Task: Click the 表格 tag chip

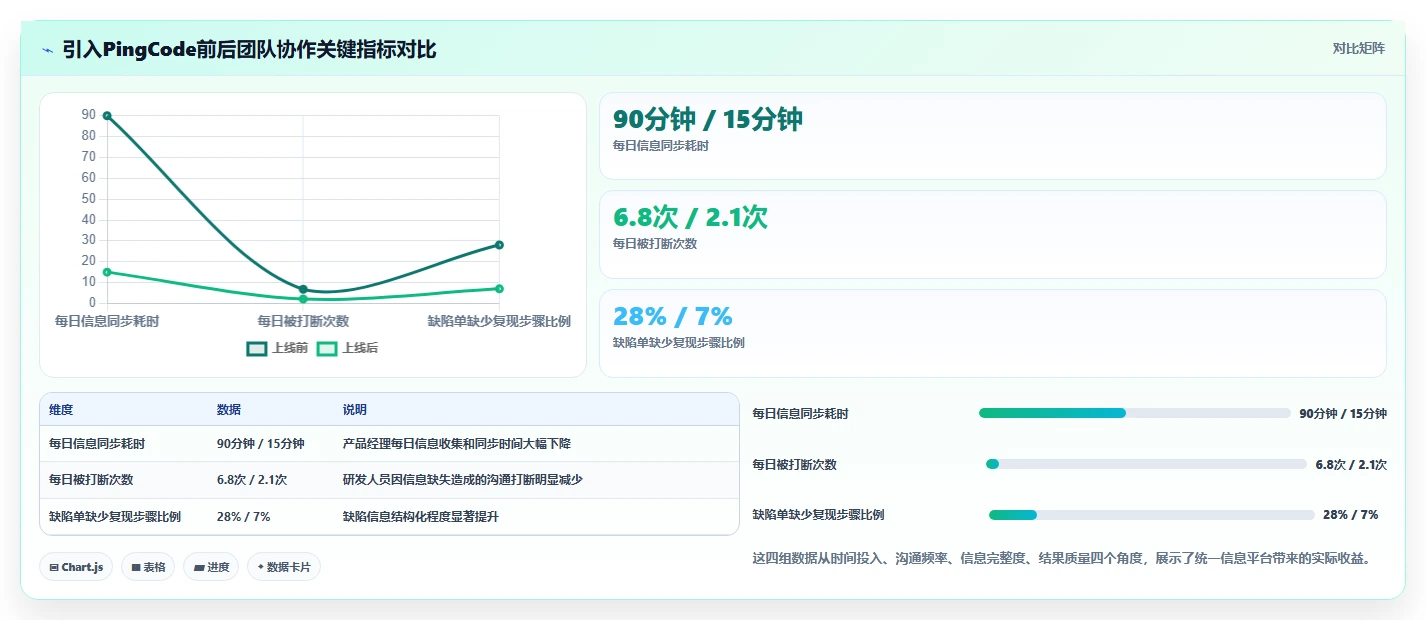Action: (148, 567)
